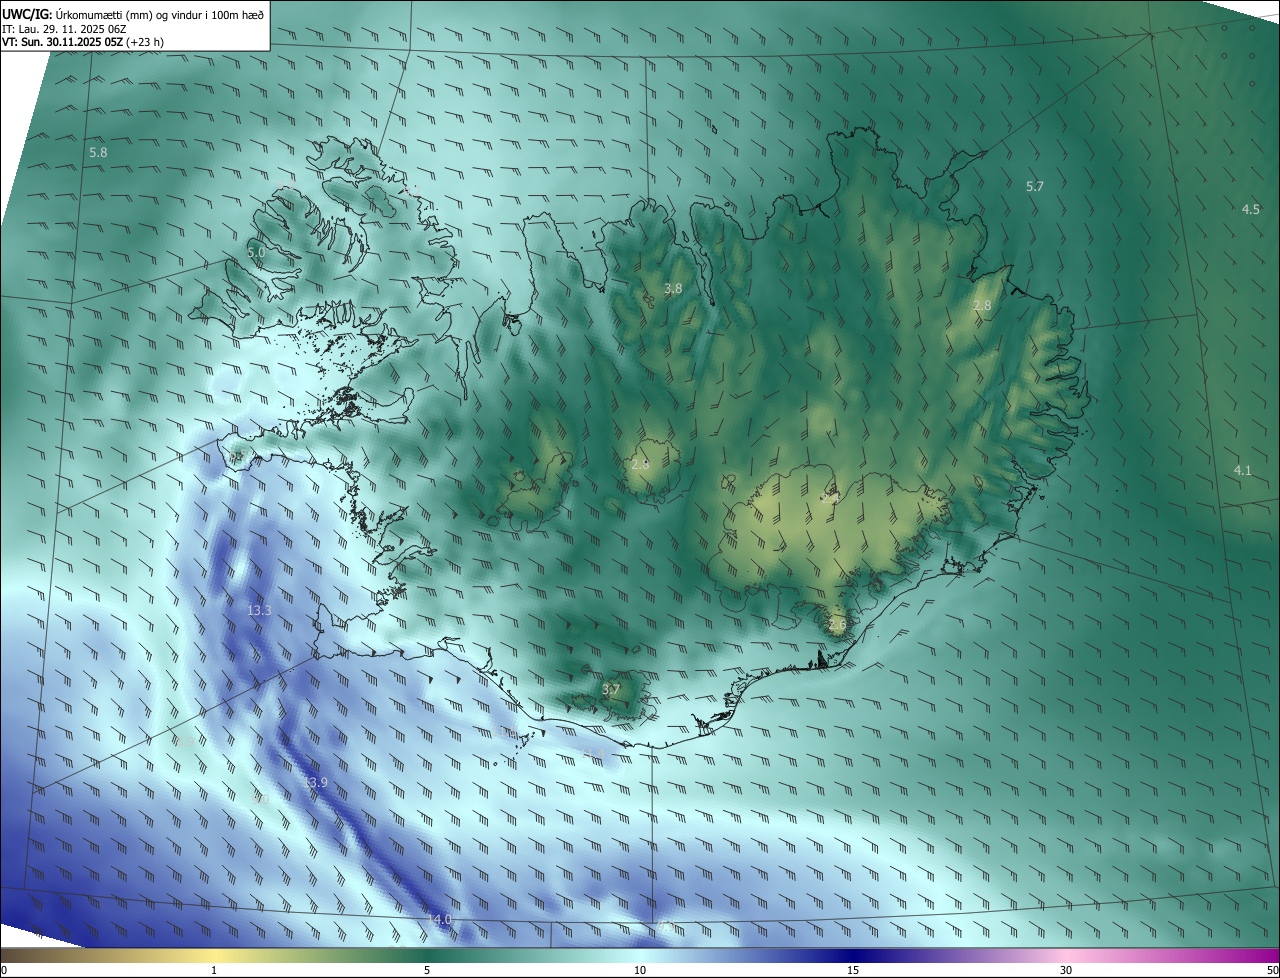
Task: Click the 4.5 value label
Action: 1251,209
